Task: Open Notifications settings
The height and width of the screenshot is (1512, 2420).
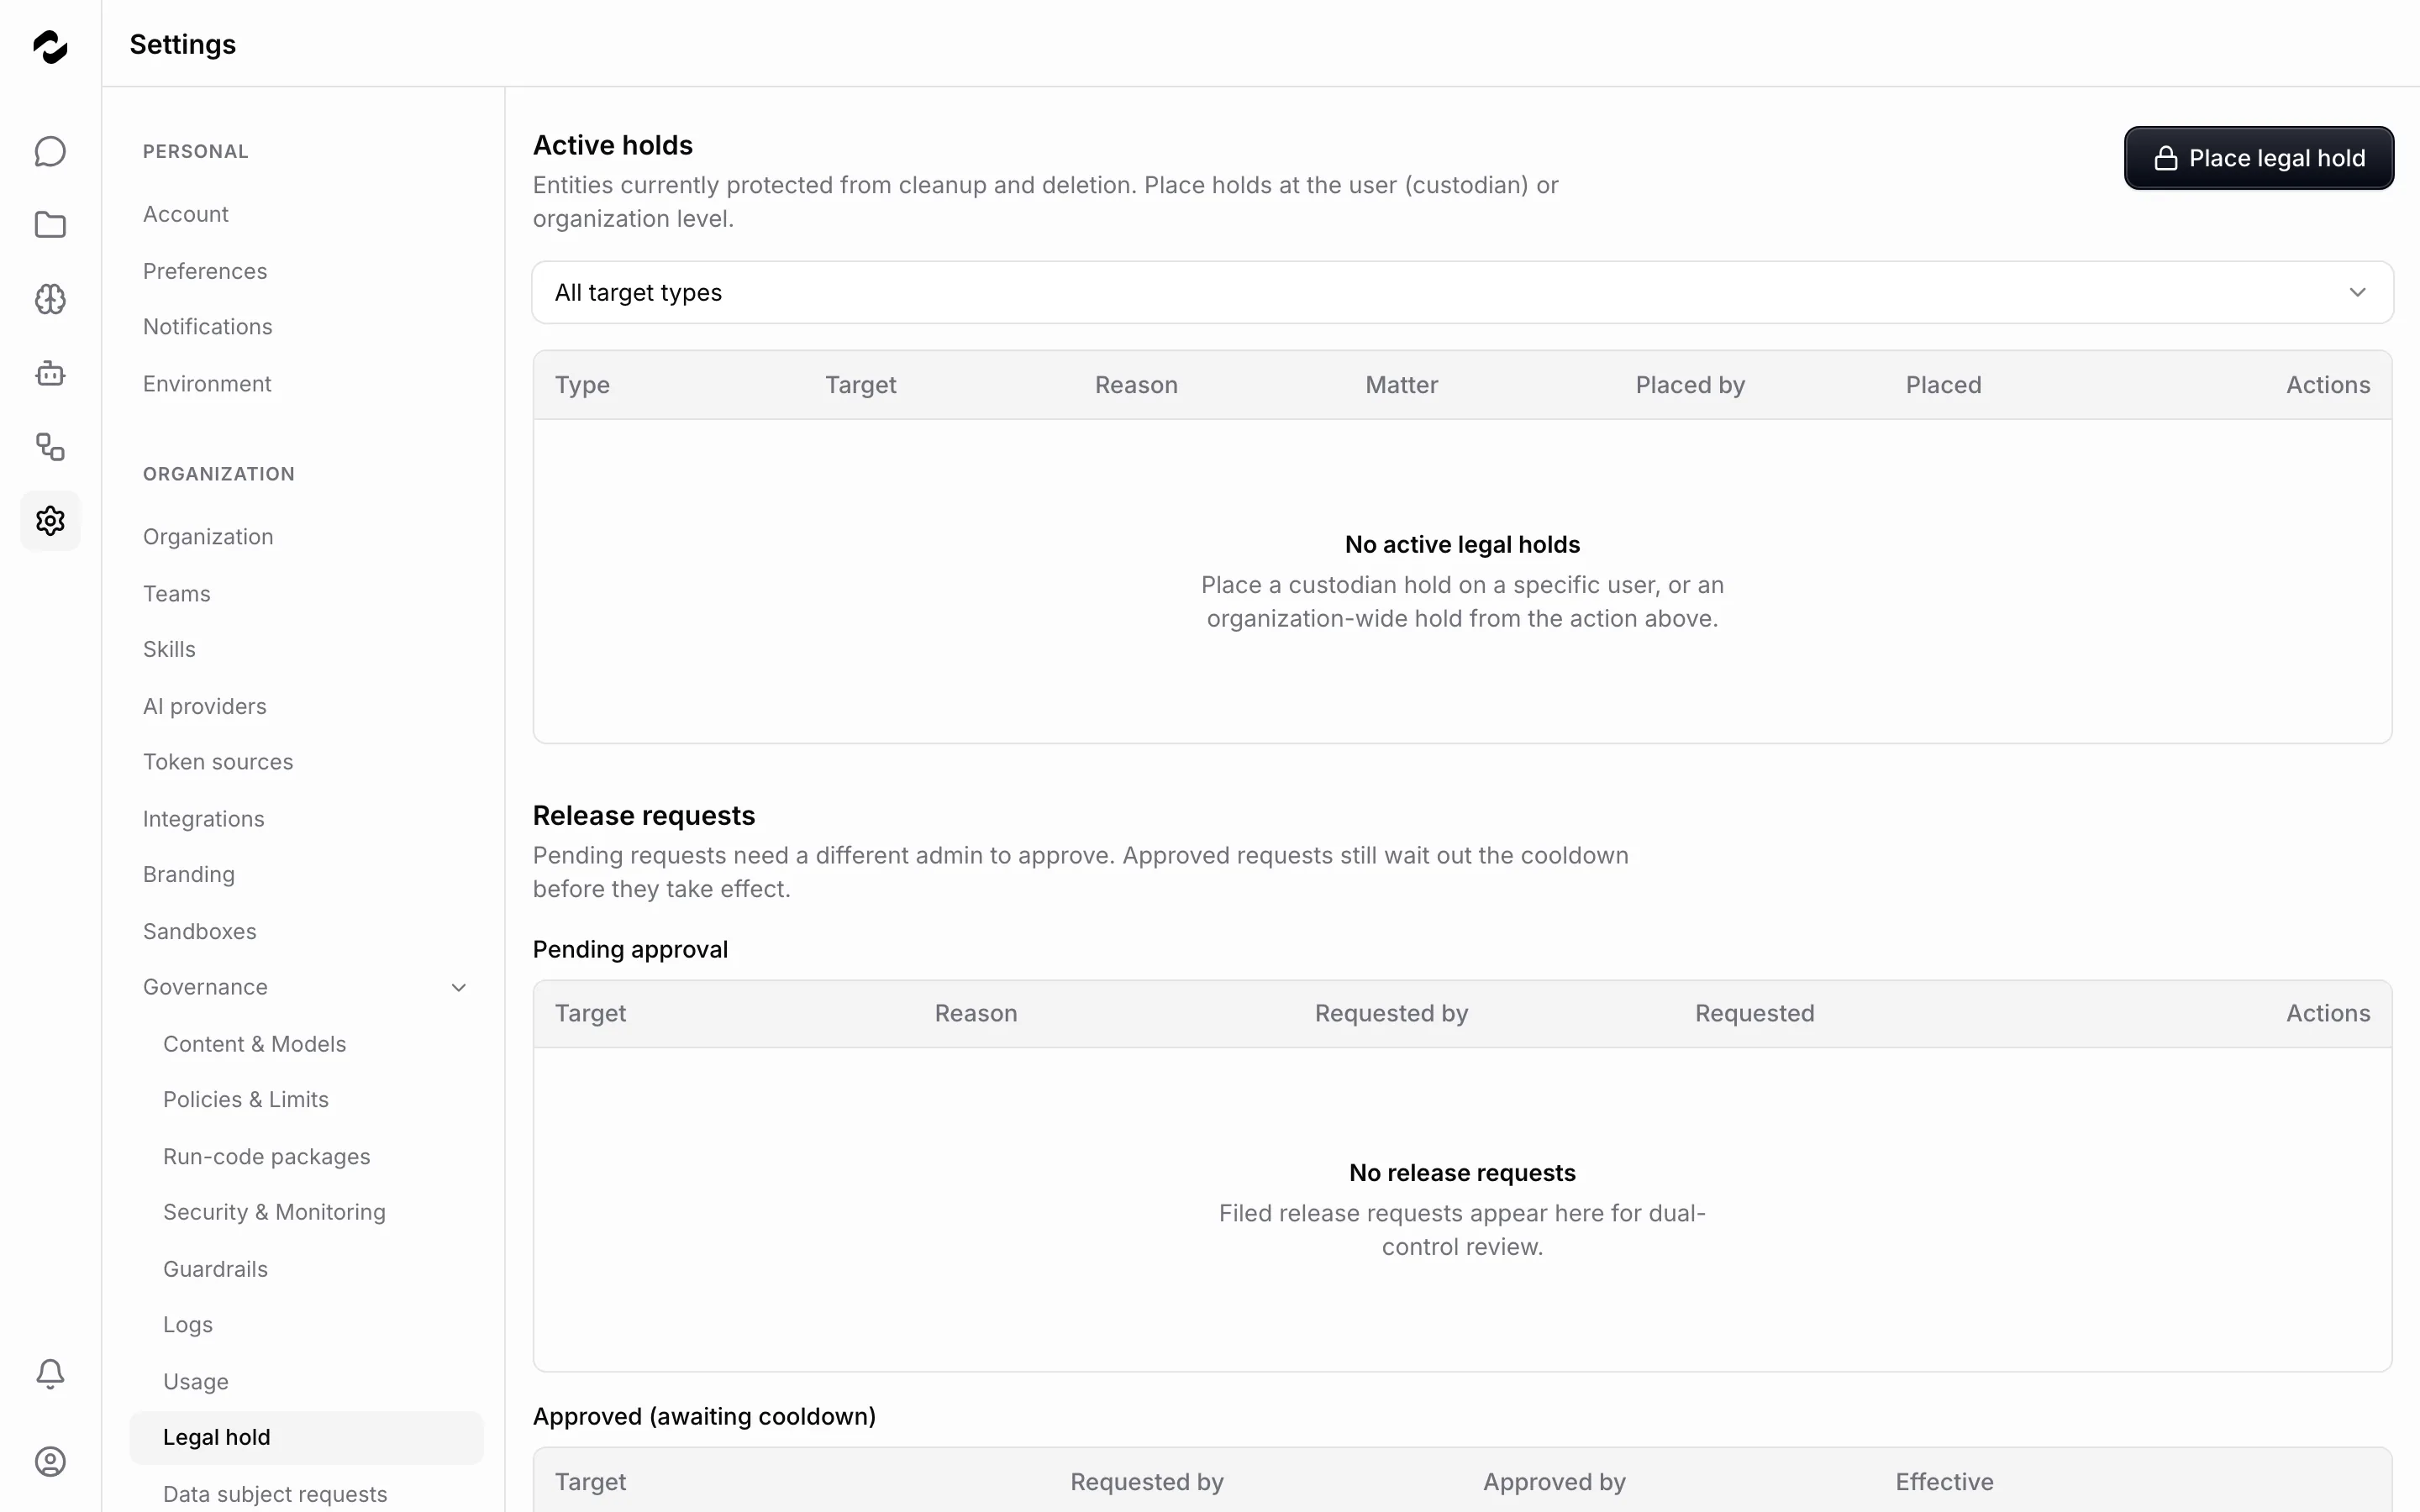Action: 208,327
